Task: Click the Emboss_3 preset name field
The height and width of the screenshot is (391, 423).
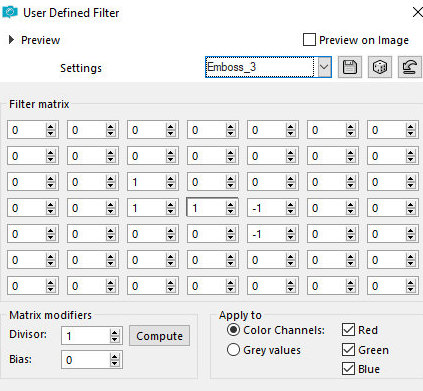Action: (259, 67)
